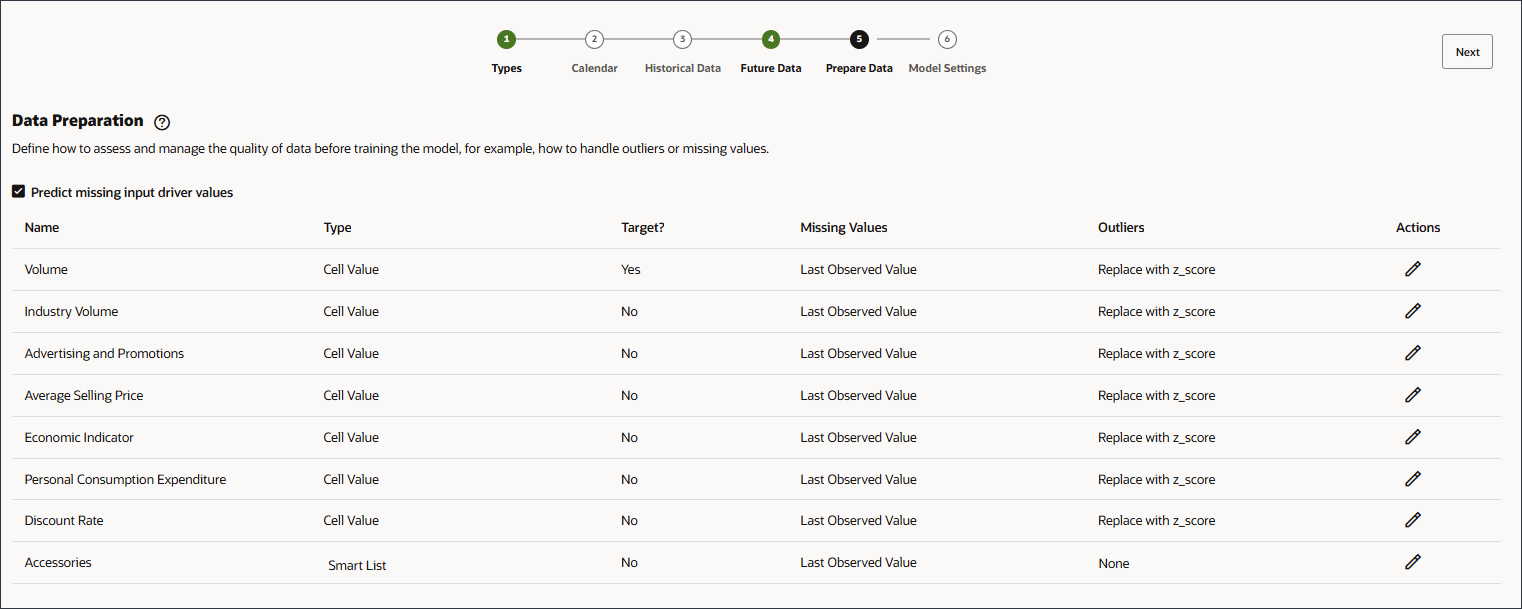
Task: Click pencil icon for Industry Volume
Action: coord(1412,311)
